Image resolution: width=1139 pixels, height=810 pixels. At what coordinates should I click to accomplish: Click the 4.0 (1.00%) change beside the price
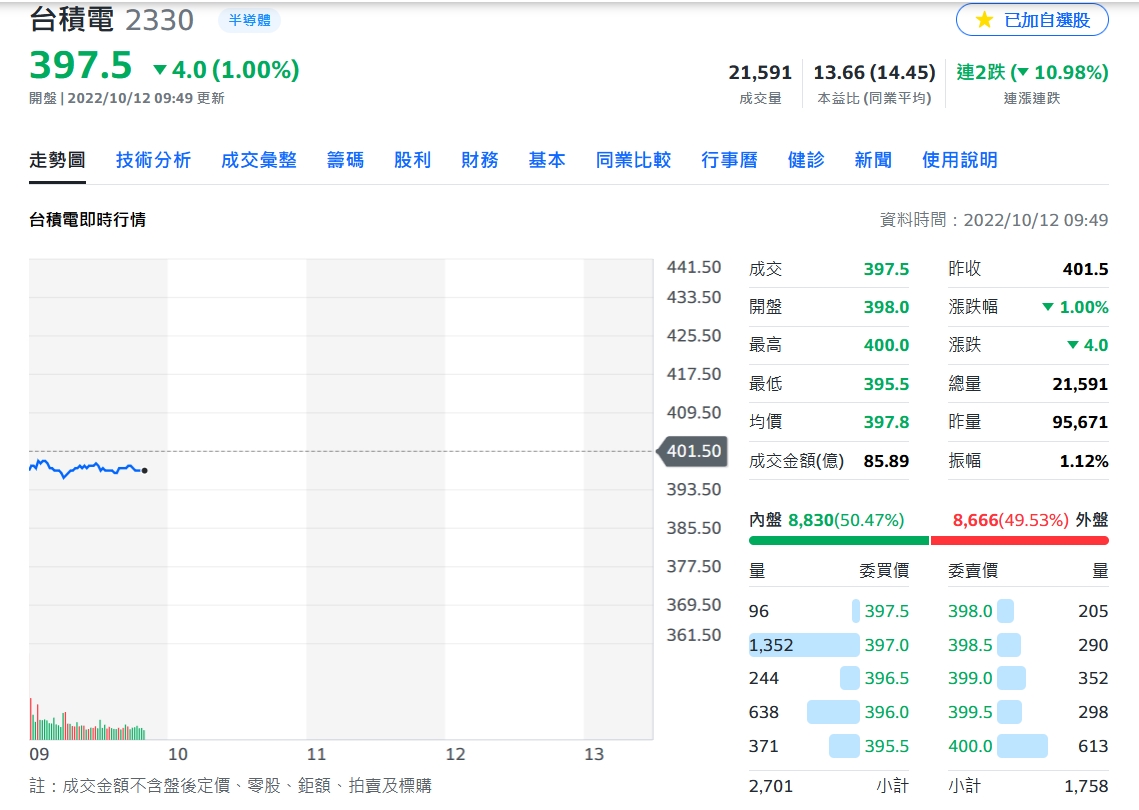click(226, 70)
